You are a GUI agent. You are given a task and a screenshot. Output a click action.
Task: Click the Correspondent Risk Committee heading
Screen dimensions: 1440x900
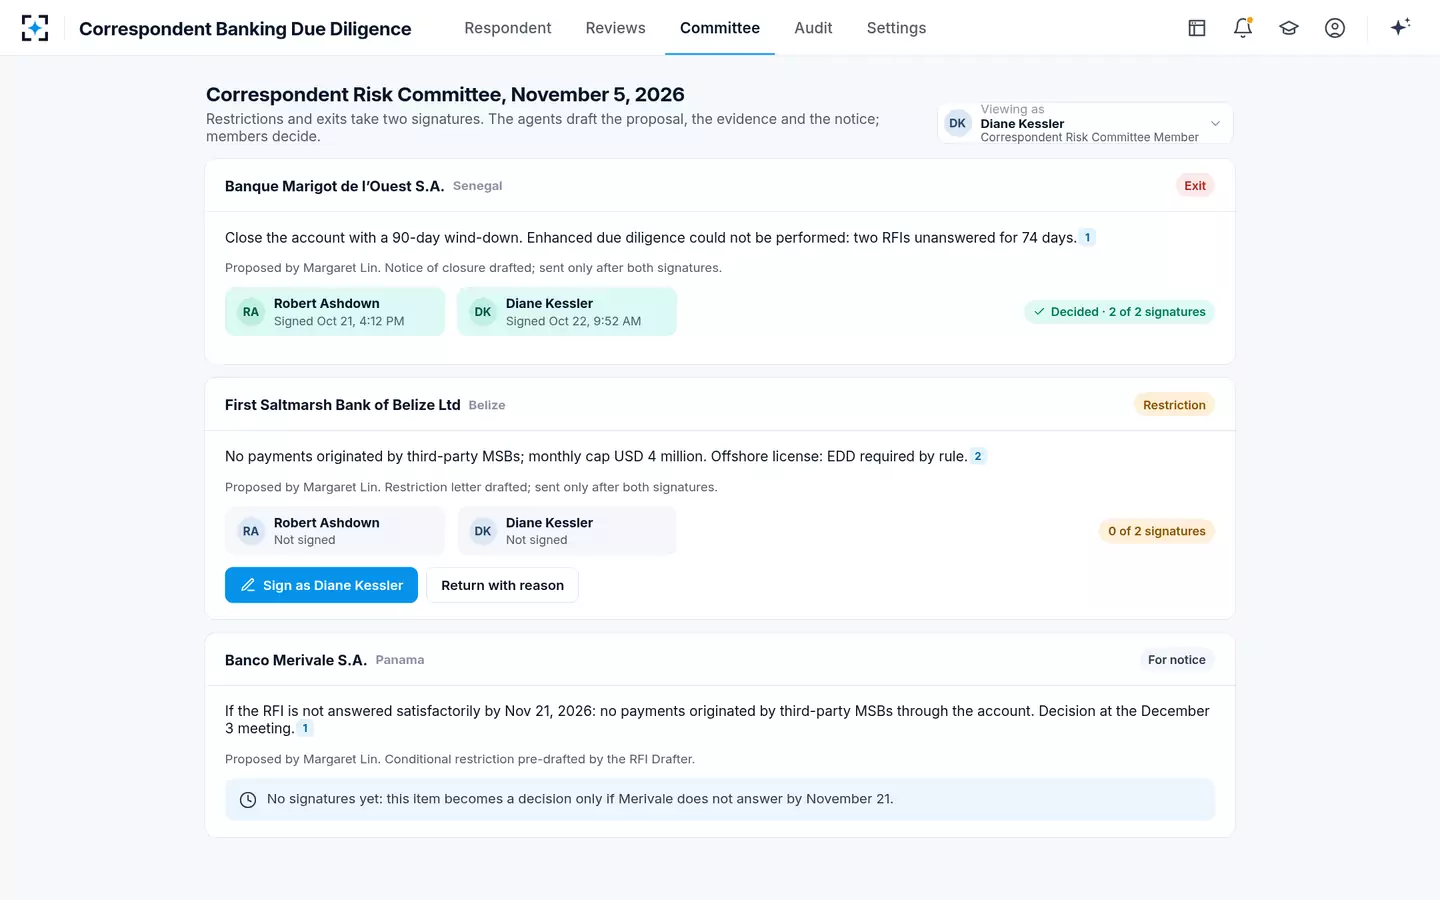[445, 95]
